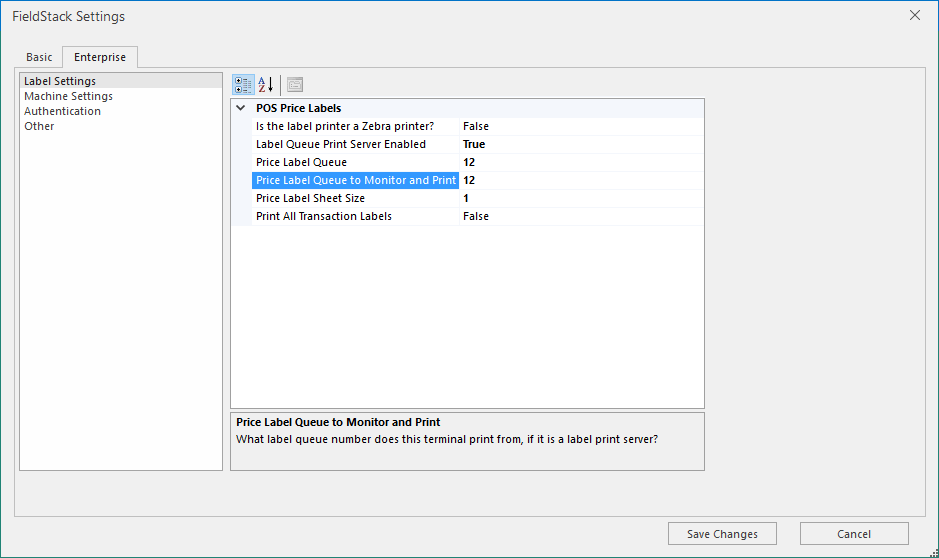The height and width of the screenshot is (558, 939).
Task: Switch to Categorized view in property grid
Action: (x=243, y=84)
